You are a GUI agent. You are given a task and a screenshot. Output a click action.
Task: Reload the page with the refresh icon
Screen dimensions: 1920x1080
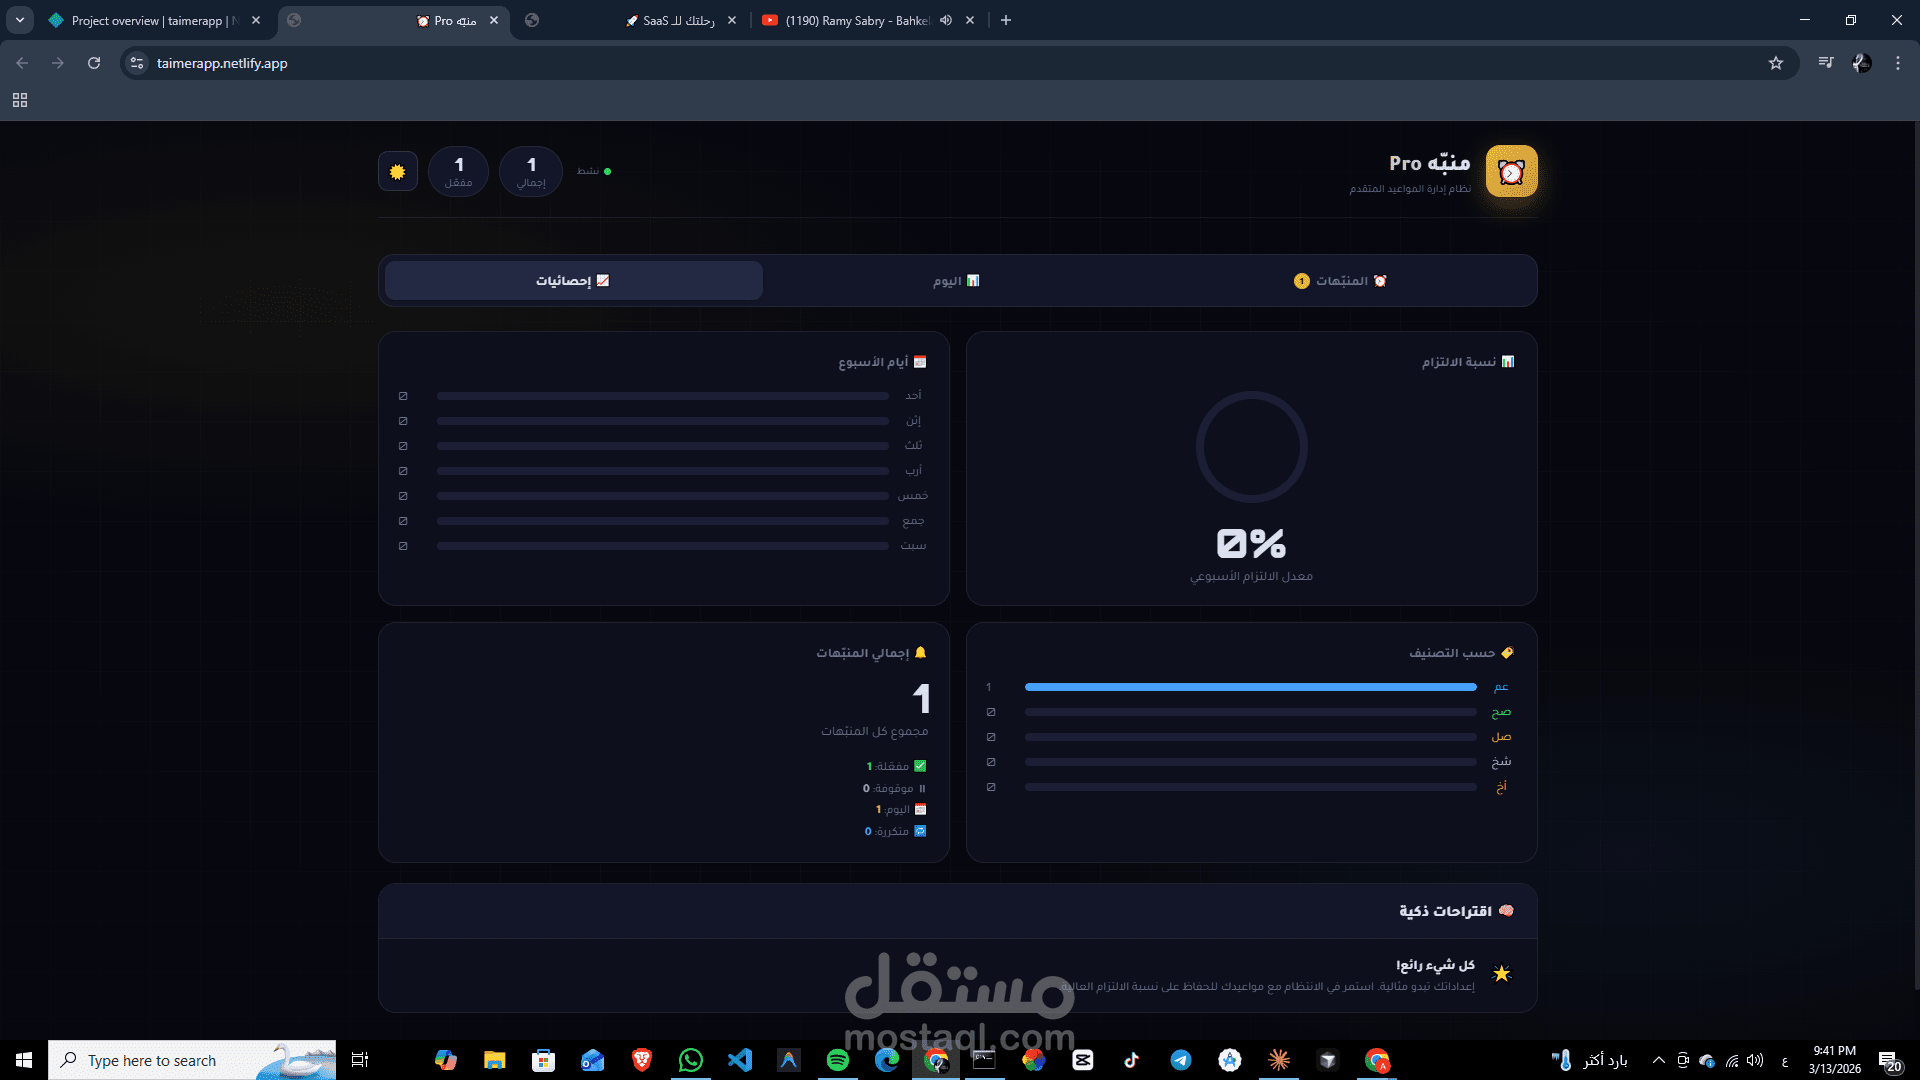tap(94, 63)
